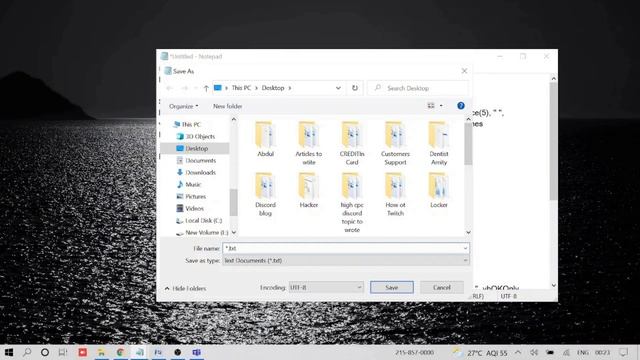Expand the address bar history dropdown

pos(338,88)
